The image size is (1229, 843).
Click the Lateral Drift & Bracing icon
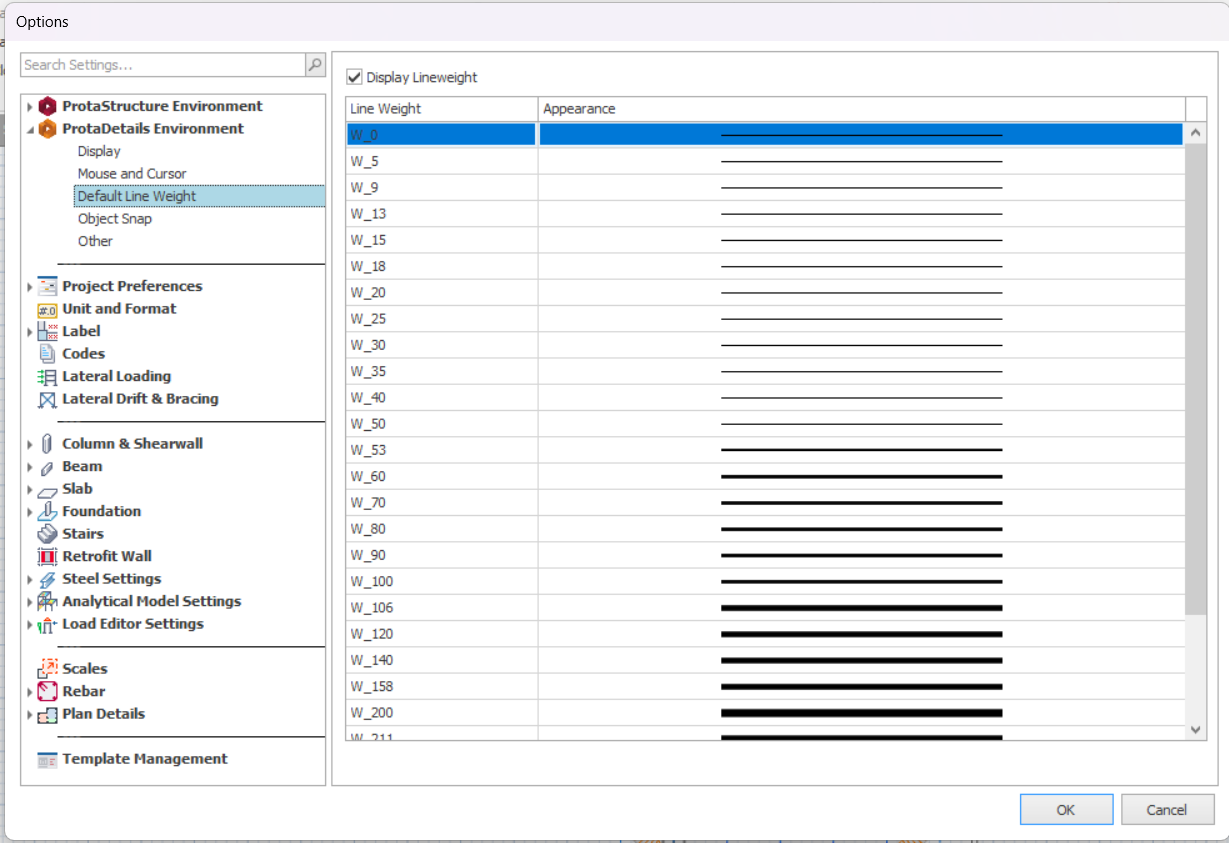[47, 399]
